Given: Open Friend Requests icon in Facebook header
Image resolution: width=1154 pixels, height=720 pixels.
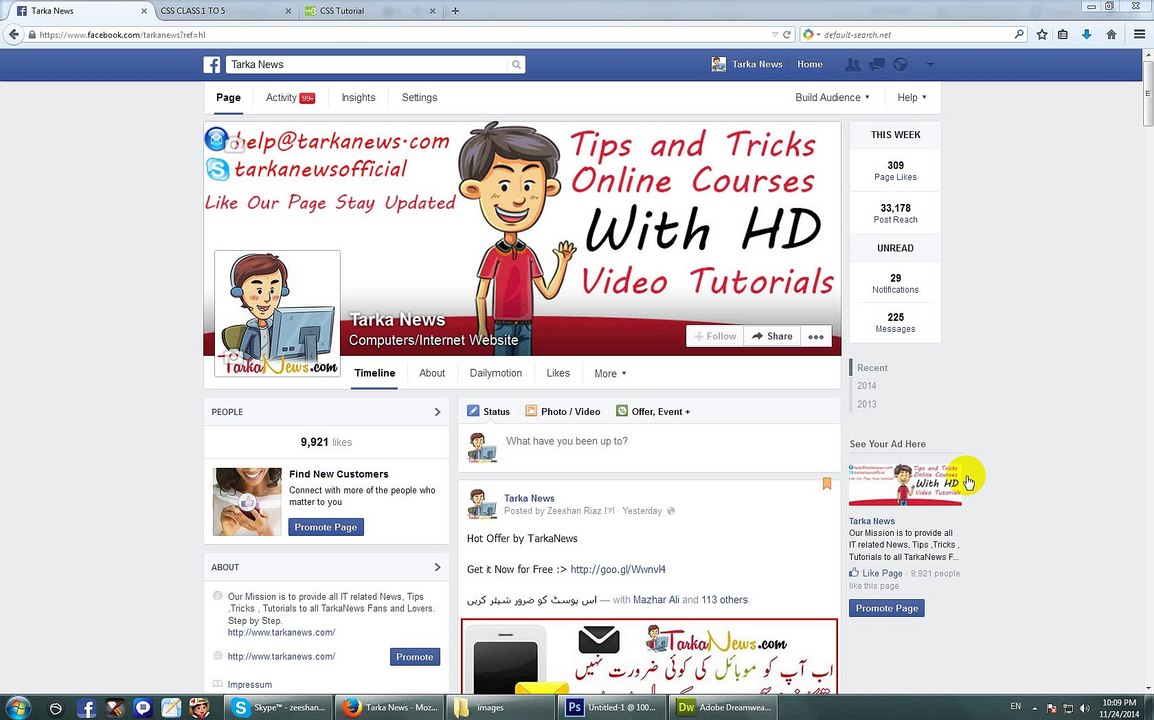Looking at the screenshot, I should tap(852, 65).
